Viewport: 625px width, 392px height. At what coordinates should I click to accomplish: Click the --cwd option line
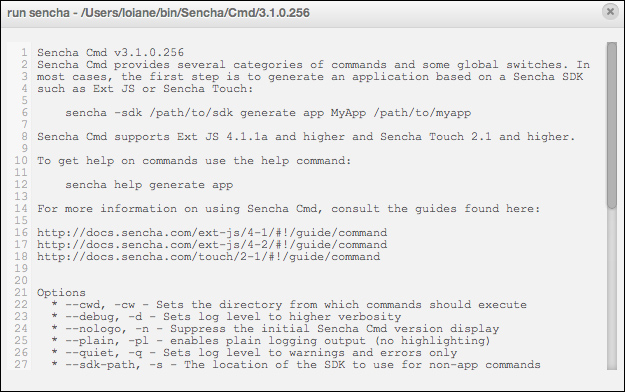pos(289,305)
